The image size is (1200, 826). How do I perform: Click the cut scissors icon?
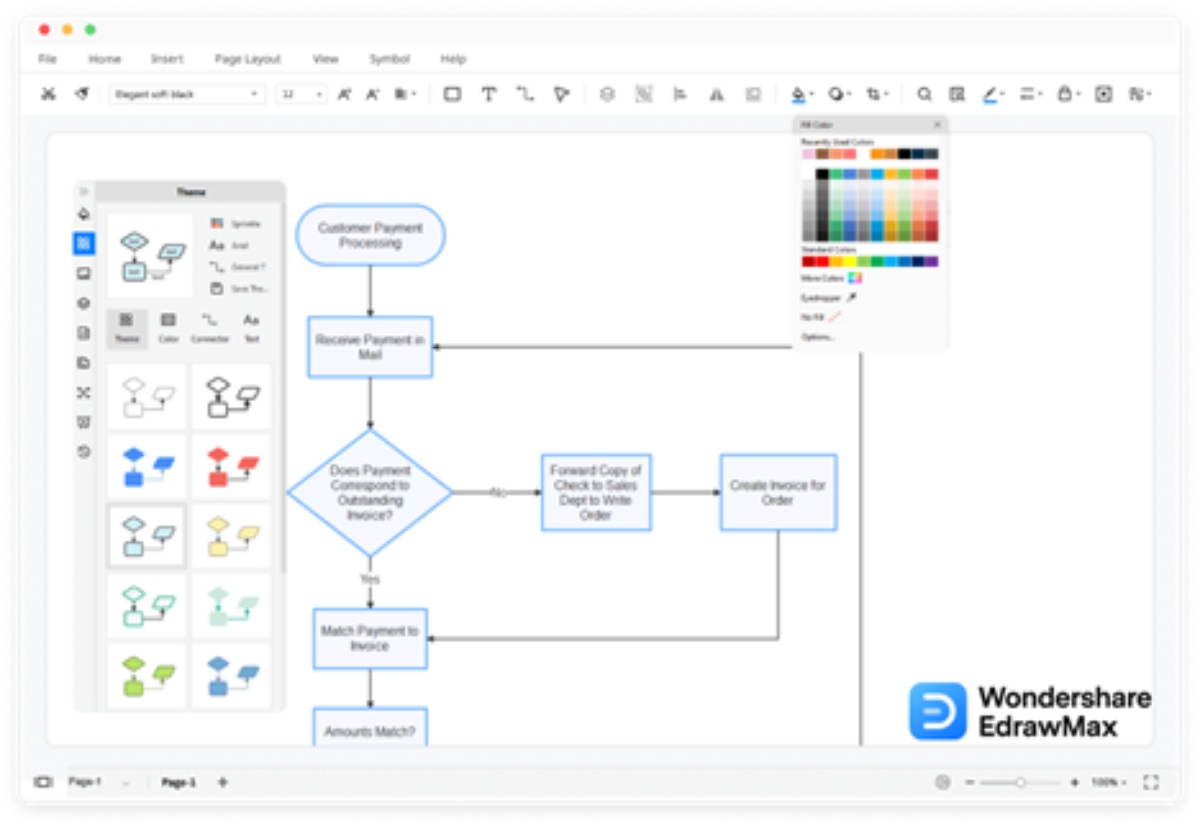point(47,94)
